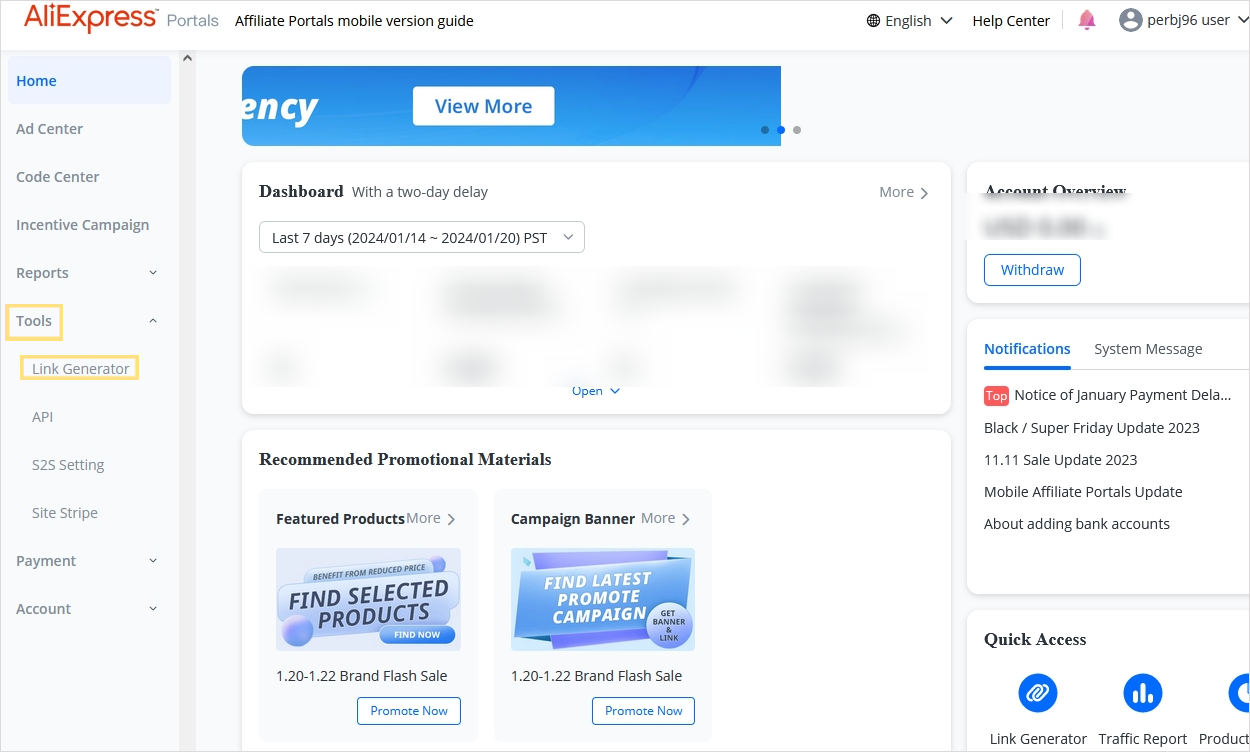Open the Link Generator quick access icon
1250x752 pixels.
pyautogui.click(x=1038, y=693)
